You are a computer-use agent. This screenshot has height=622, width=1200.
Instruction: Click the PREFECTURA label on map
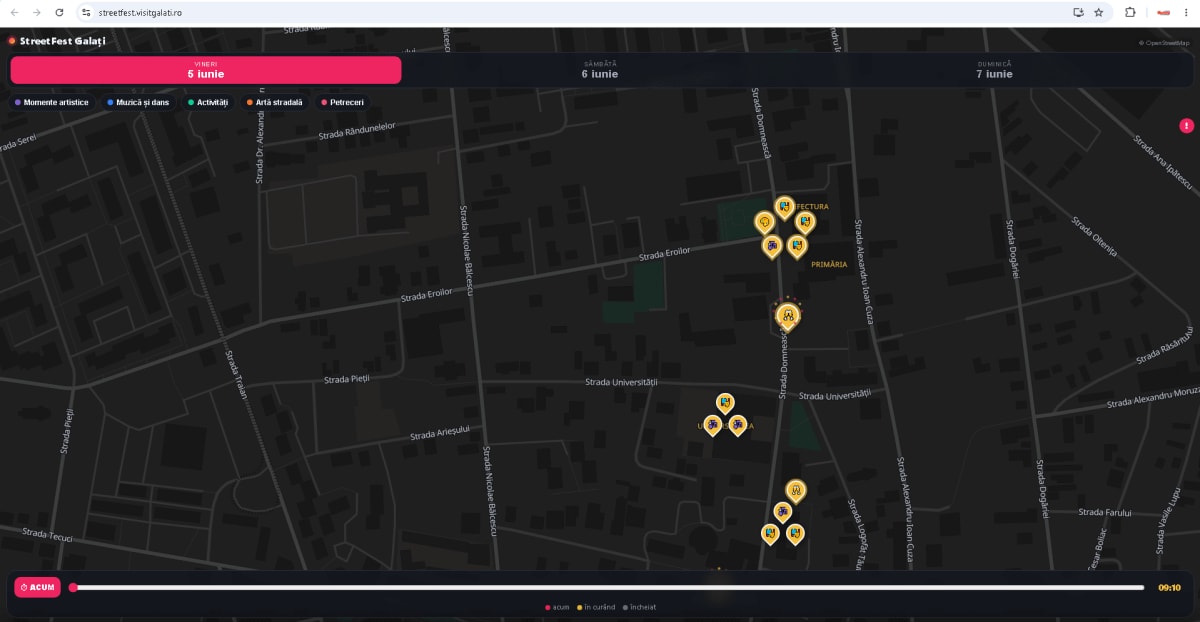pyautogui.click(x=812, y=206)
